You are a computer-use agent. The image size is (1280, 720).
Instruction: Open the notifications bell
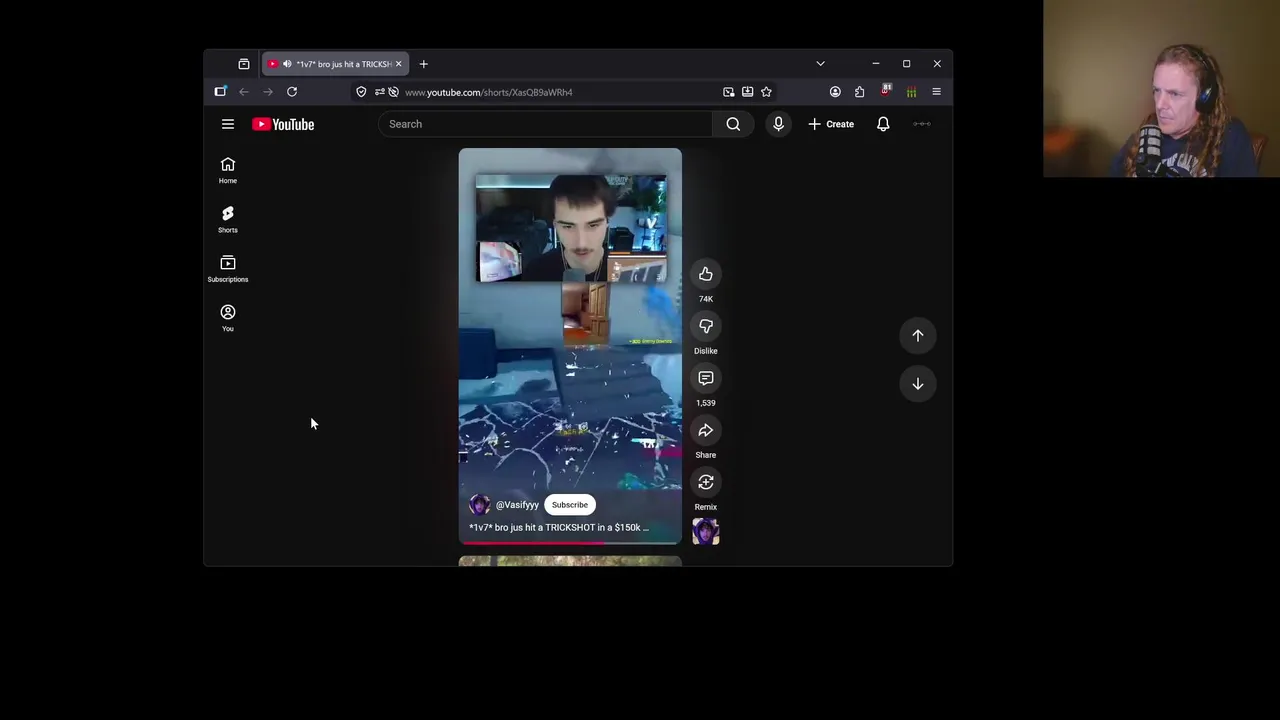(x=883, y=124)
